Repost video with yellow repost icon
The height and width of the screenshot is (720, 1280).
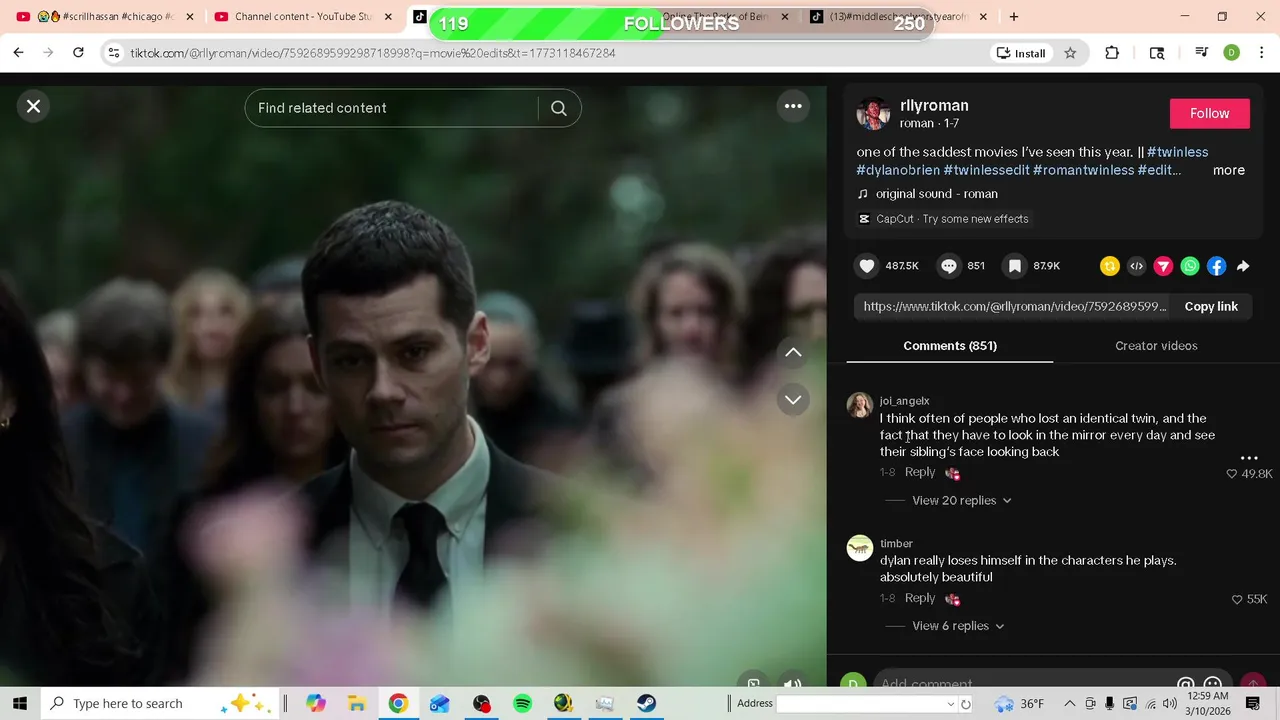click(x=1110, y=266)
